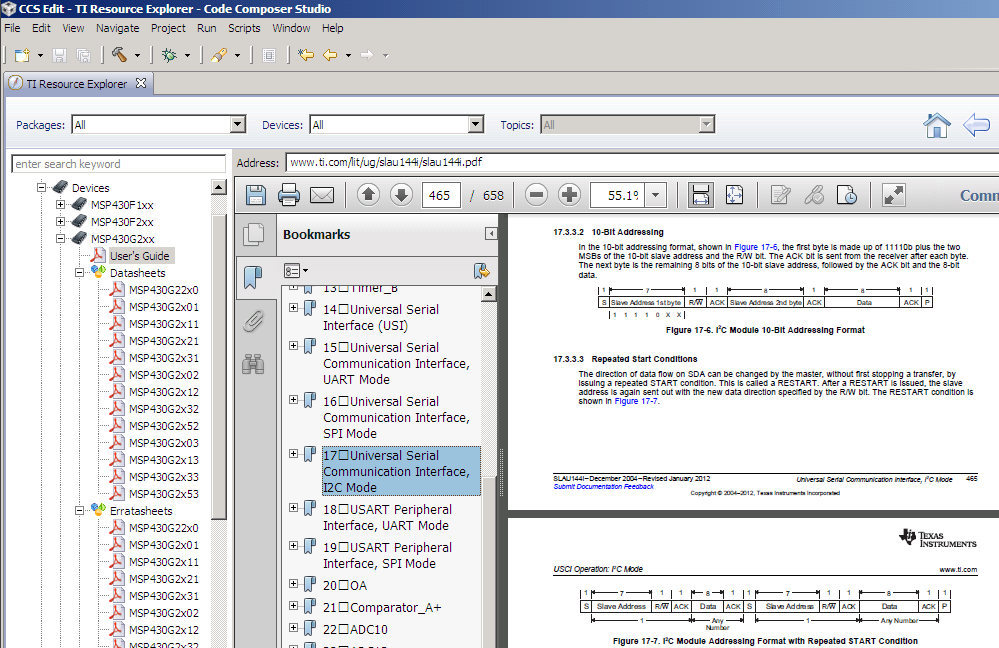Viewport: 999px width, 648px height.
Task: Zoom out with the minus button
Action: tap(536, 195)
